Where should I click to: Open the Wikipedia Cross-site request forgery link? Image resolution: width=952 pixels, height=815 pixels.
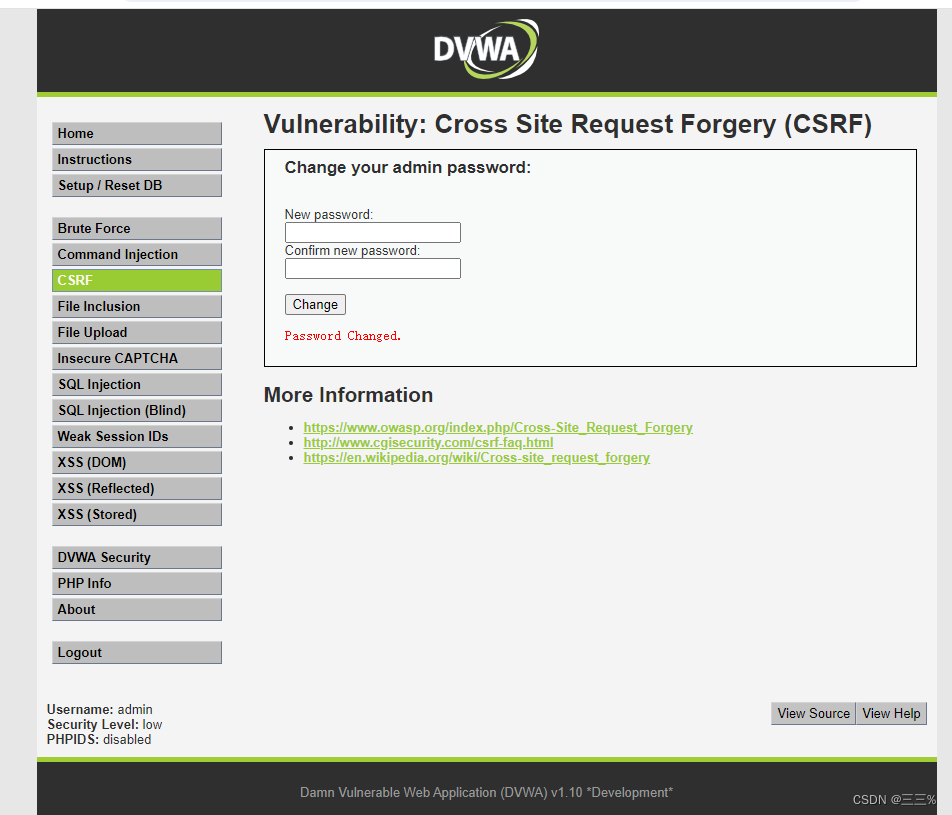[477, 458]
